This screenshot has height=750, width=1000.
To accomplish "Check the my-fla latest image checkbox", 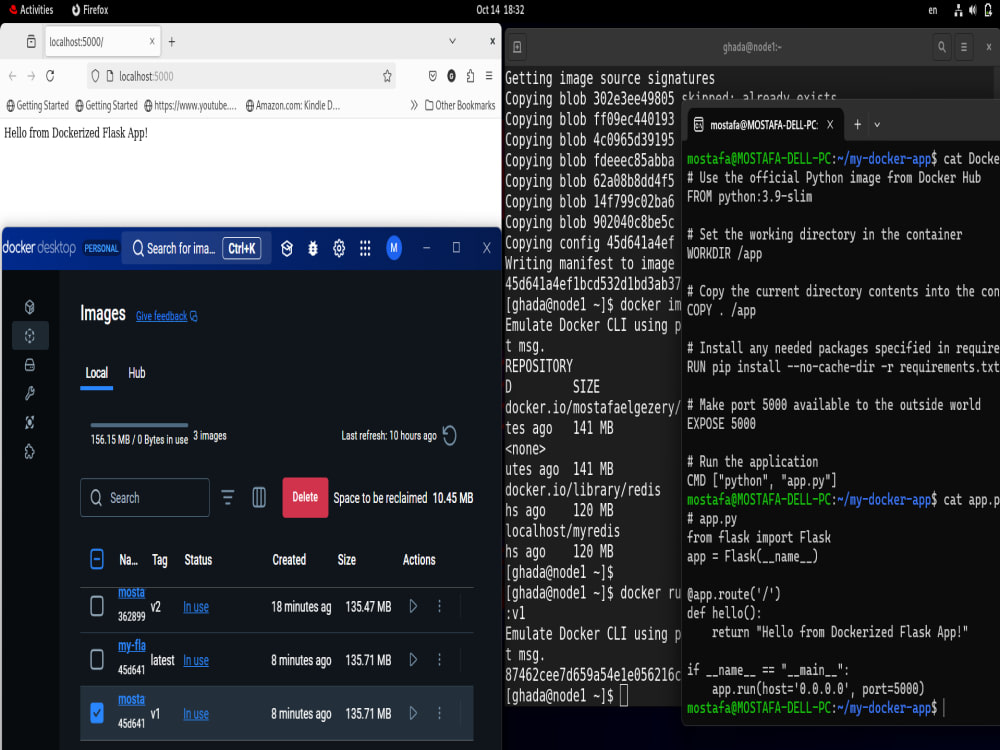I will (97, 659).
